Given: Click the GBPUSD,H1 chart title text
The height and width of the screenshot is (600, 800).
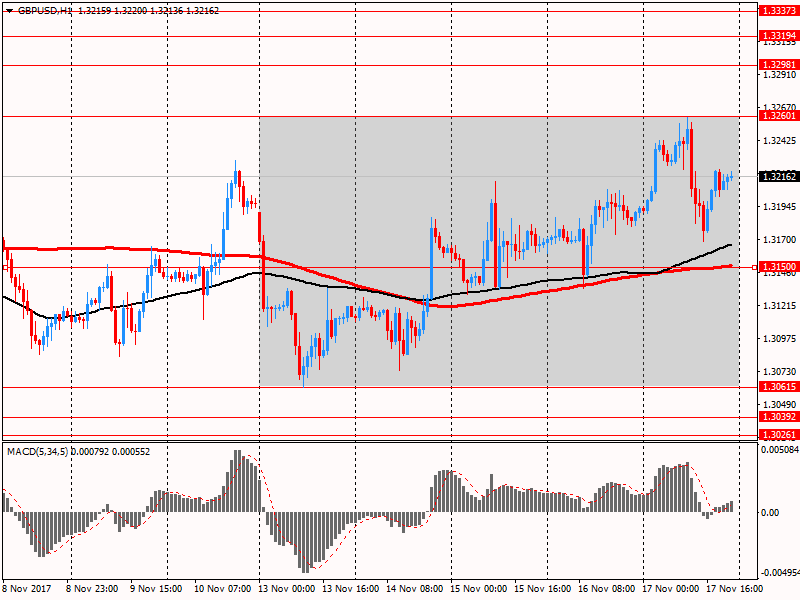Looking at the screenshot, I should coord(45,11).
